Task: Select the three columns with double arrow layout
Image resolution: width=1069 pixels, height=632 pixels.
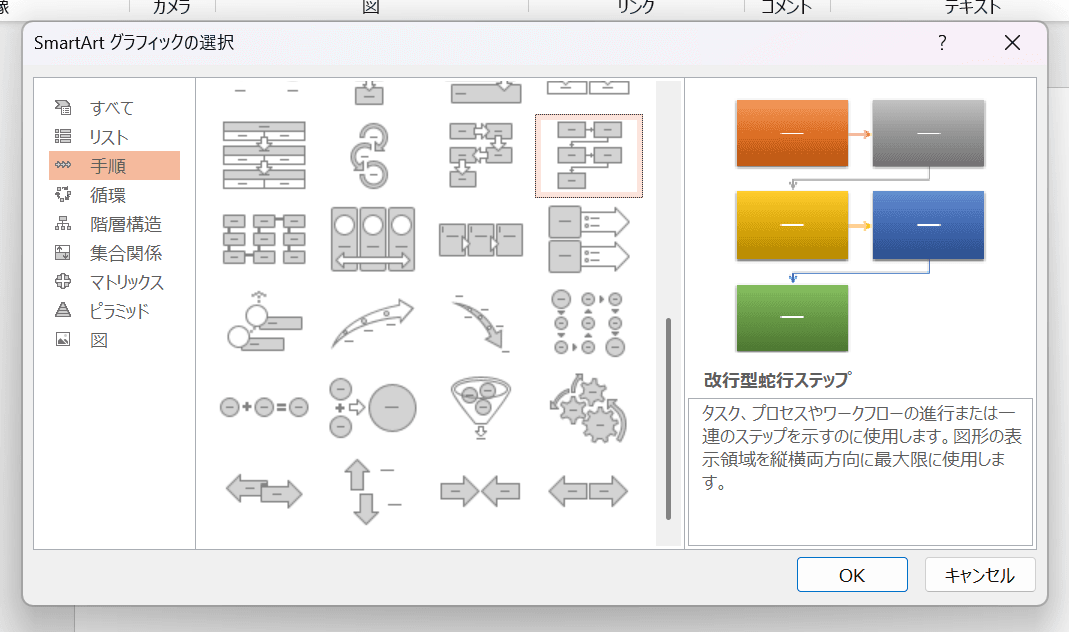Action: 372,239
